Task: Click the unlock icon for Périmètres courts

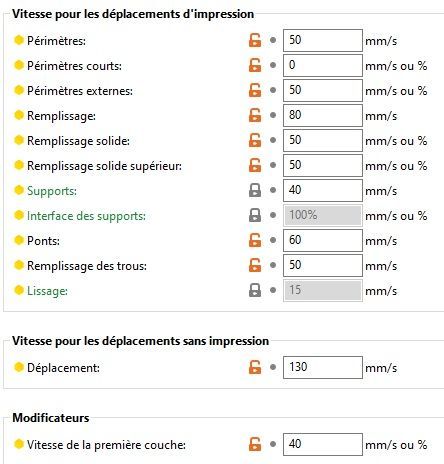Action: (255, 65)
